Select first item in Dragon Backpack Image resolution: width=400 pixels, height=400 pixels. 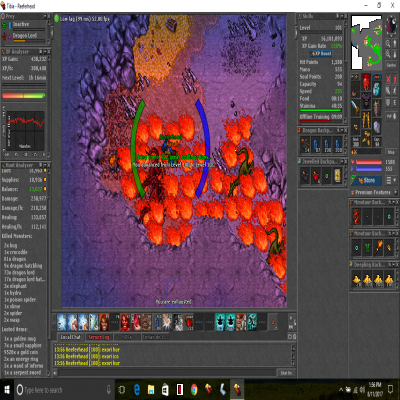coord(305,145)
